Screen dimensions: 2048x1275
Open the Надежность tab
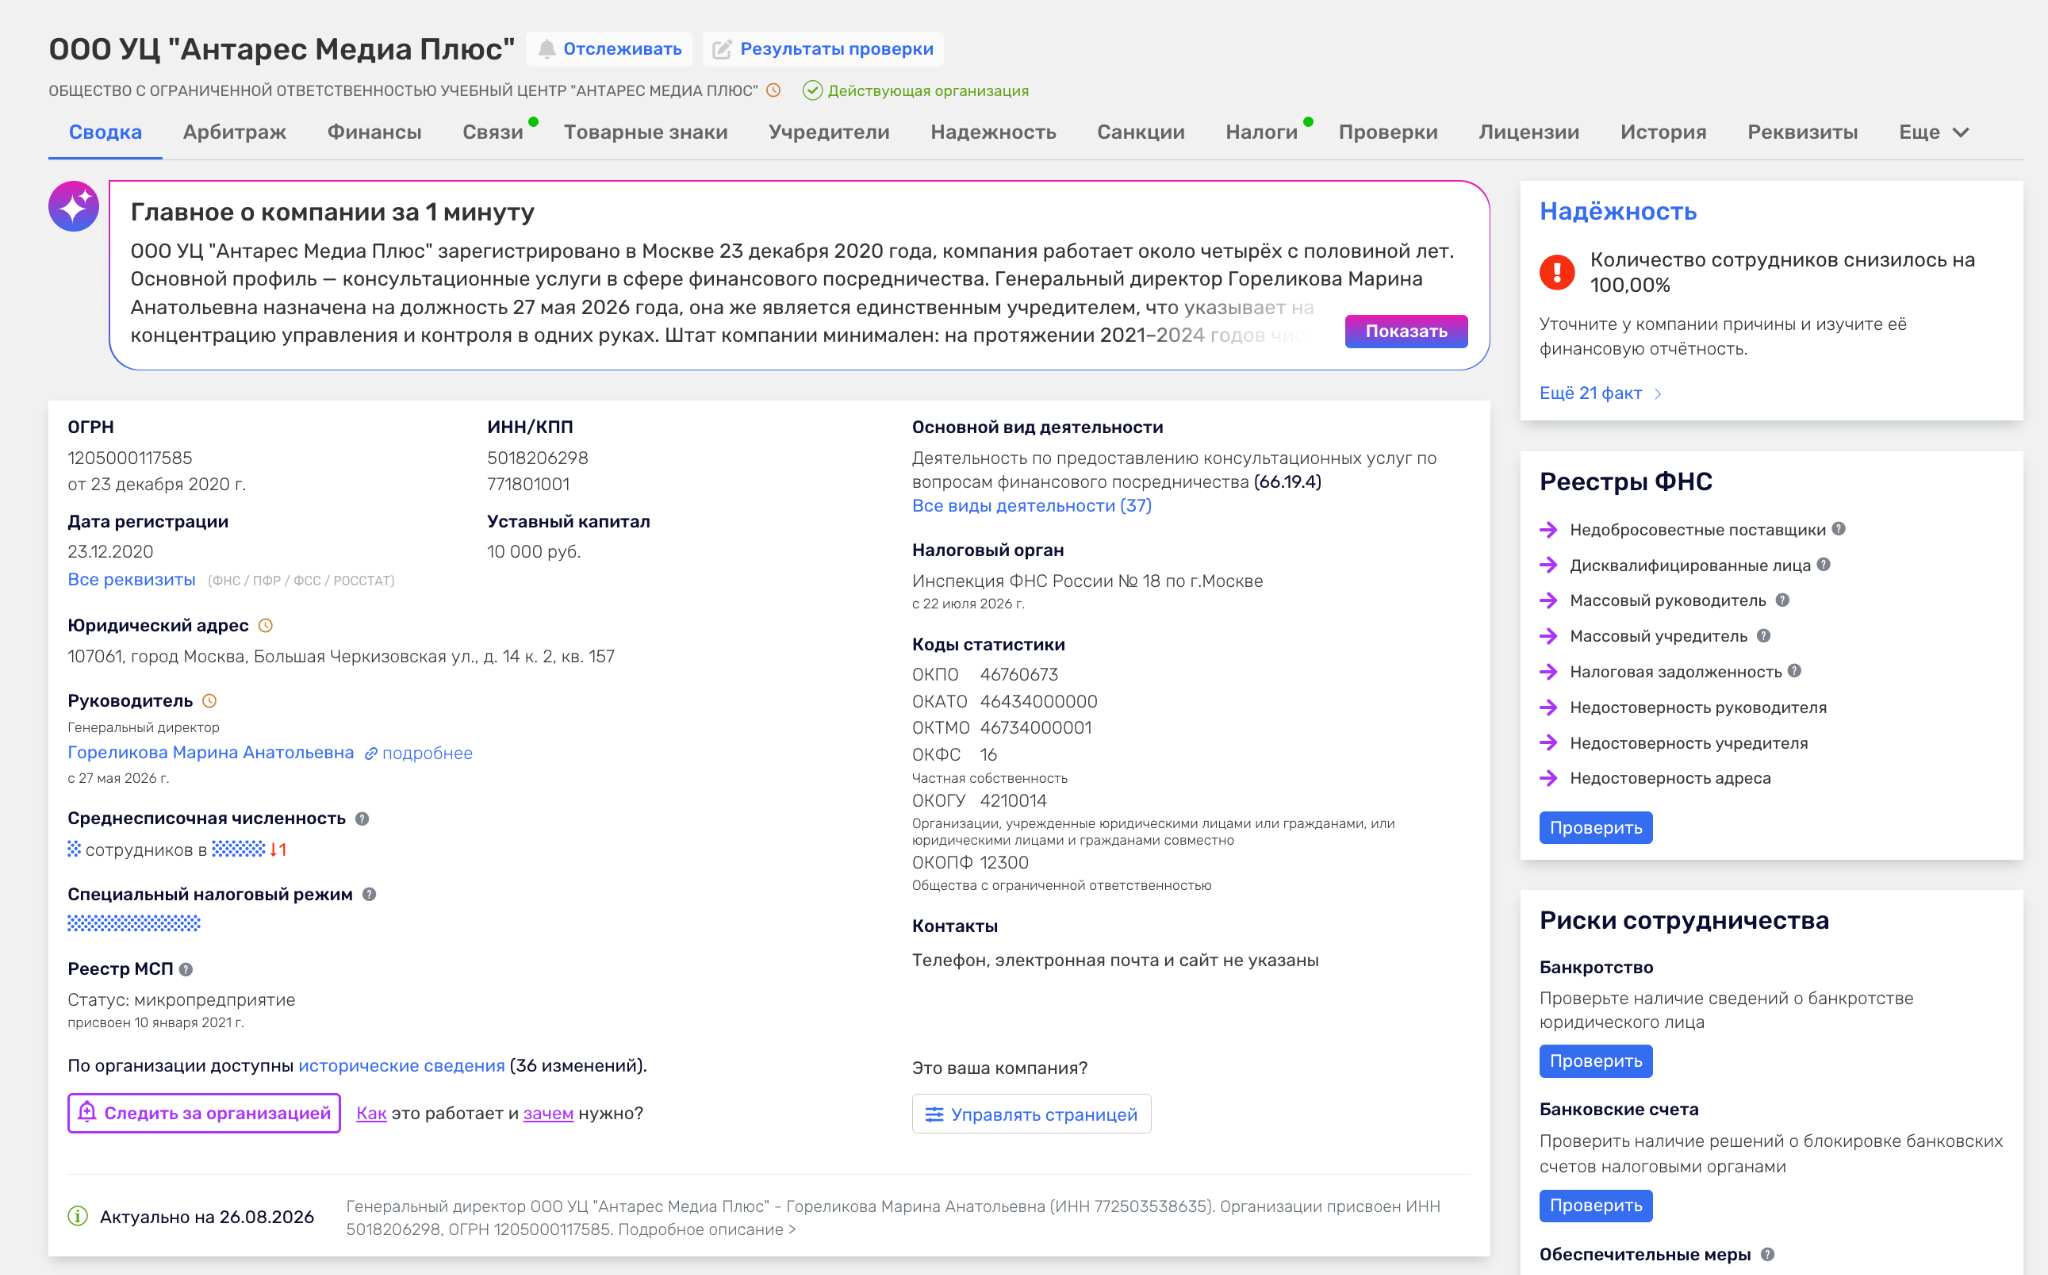(x=993, y=132)
